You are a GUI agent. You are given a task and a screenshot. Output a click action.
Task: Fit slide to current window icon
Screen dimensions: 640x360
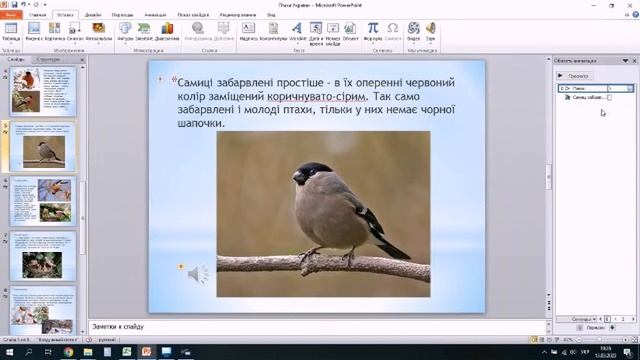(635, 340)
